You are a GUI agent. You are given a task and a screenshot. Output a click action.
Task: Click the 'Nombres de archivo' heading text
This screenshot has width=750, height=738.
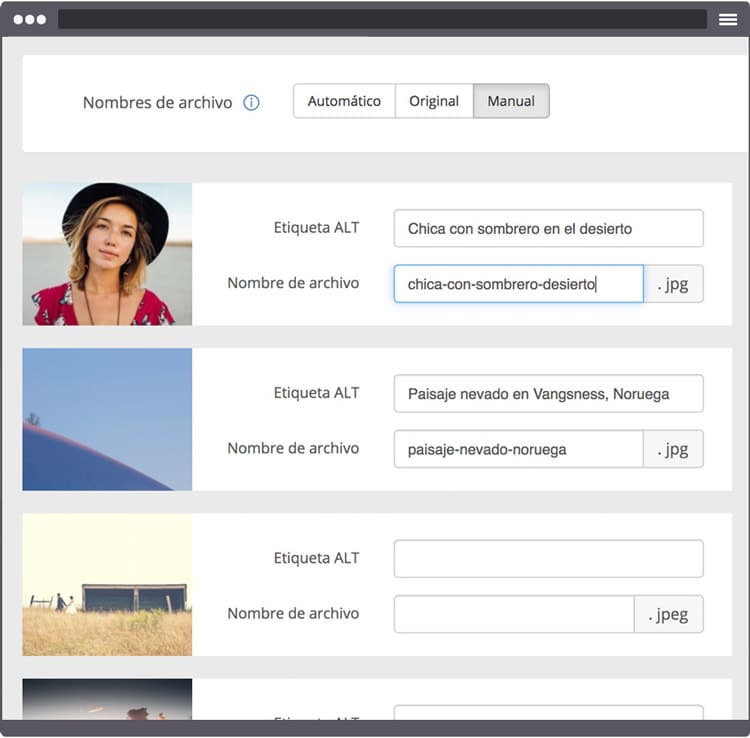point(157,102)
